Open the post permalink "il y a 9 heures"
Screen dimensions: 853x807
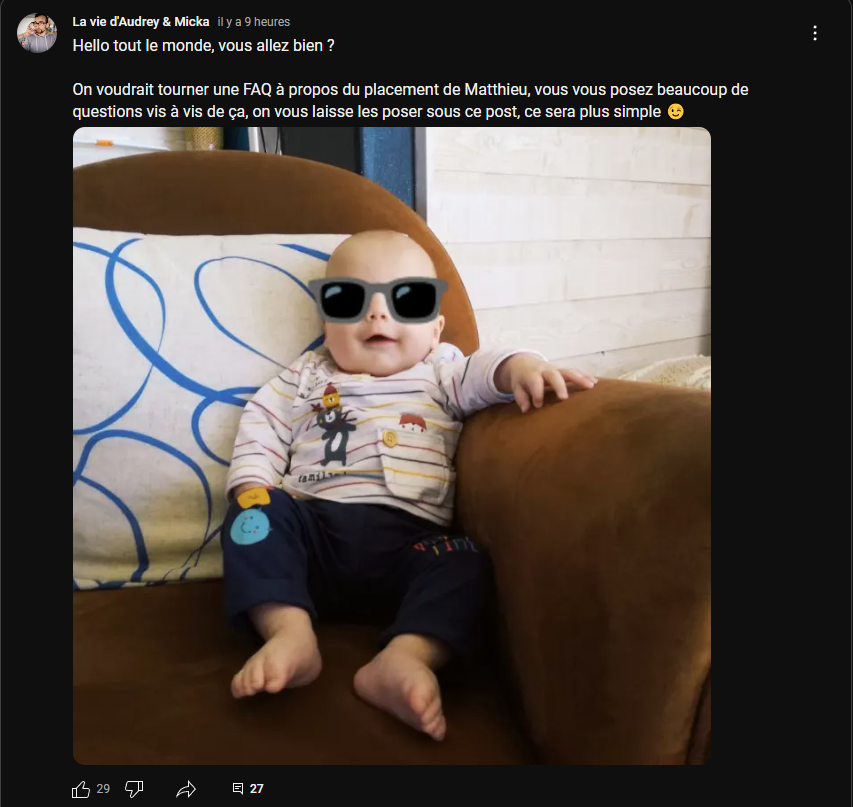pos(253,21)
